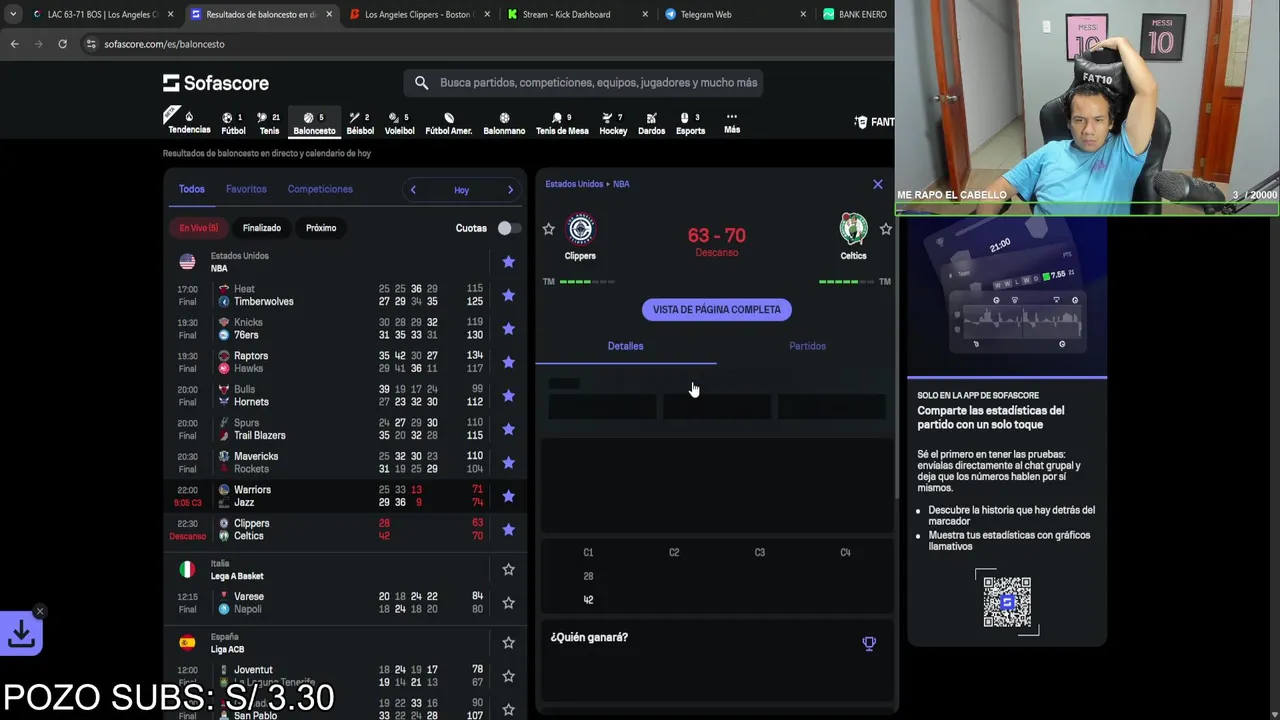Click the QR code image
Viewport: 1280px width, 720px height.
(x=1007, y=602)
